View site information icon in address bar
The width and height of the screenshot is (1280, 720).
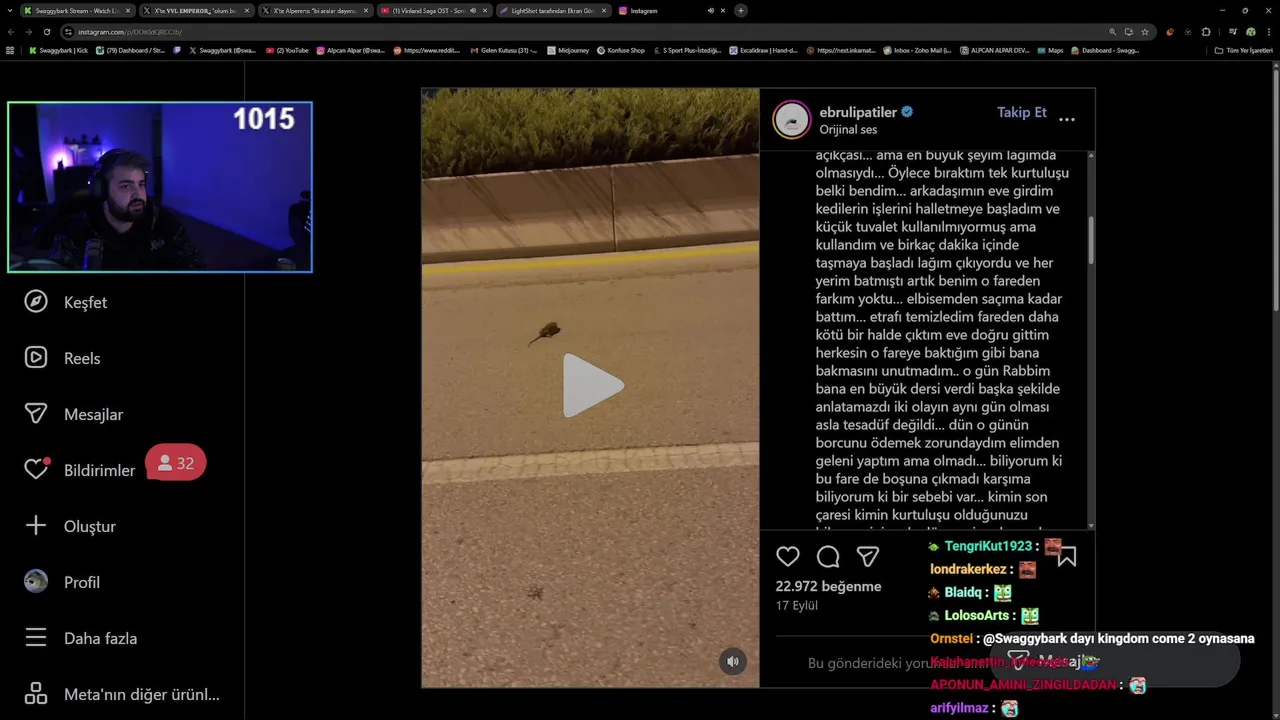(68, 31)
